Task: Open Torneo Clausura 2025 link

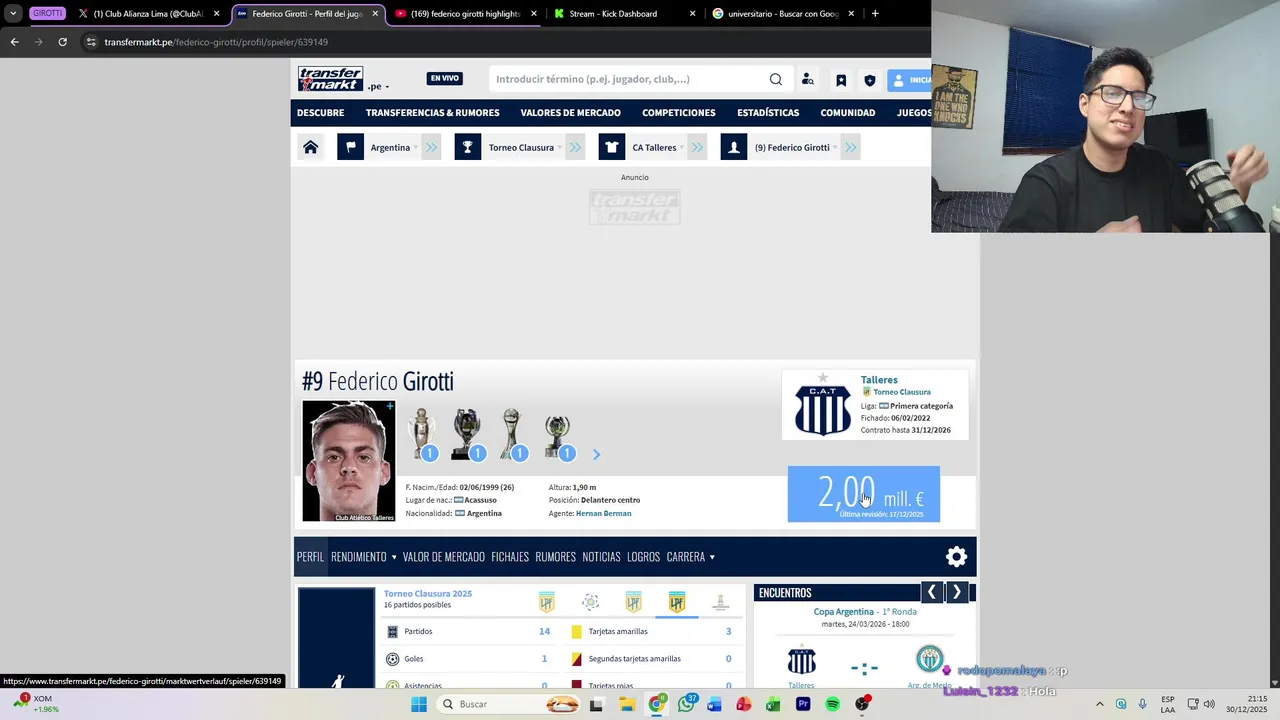Action: (x=428, y=594)
